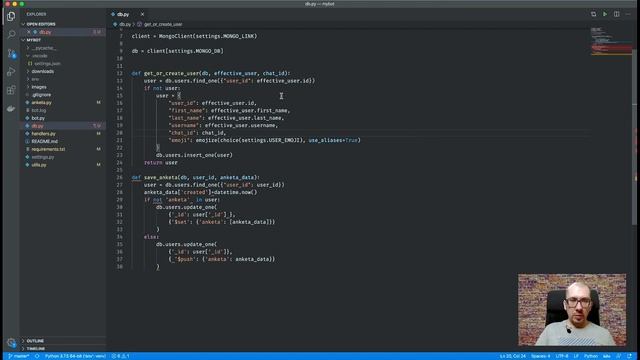
Task: Click the master branch in status bar
Action: pos(19,356)
